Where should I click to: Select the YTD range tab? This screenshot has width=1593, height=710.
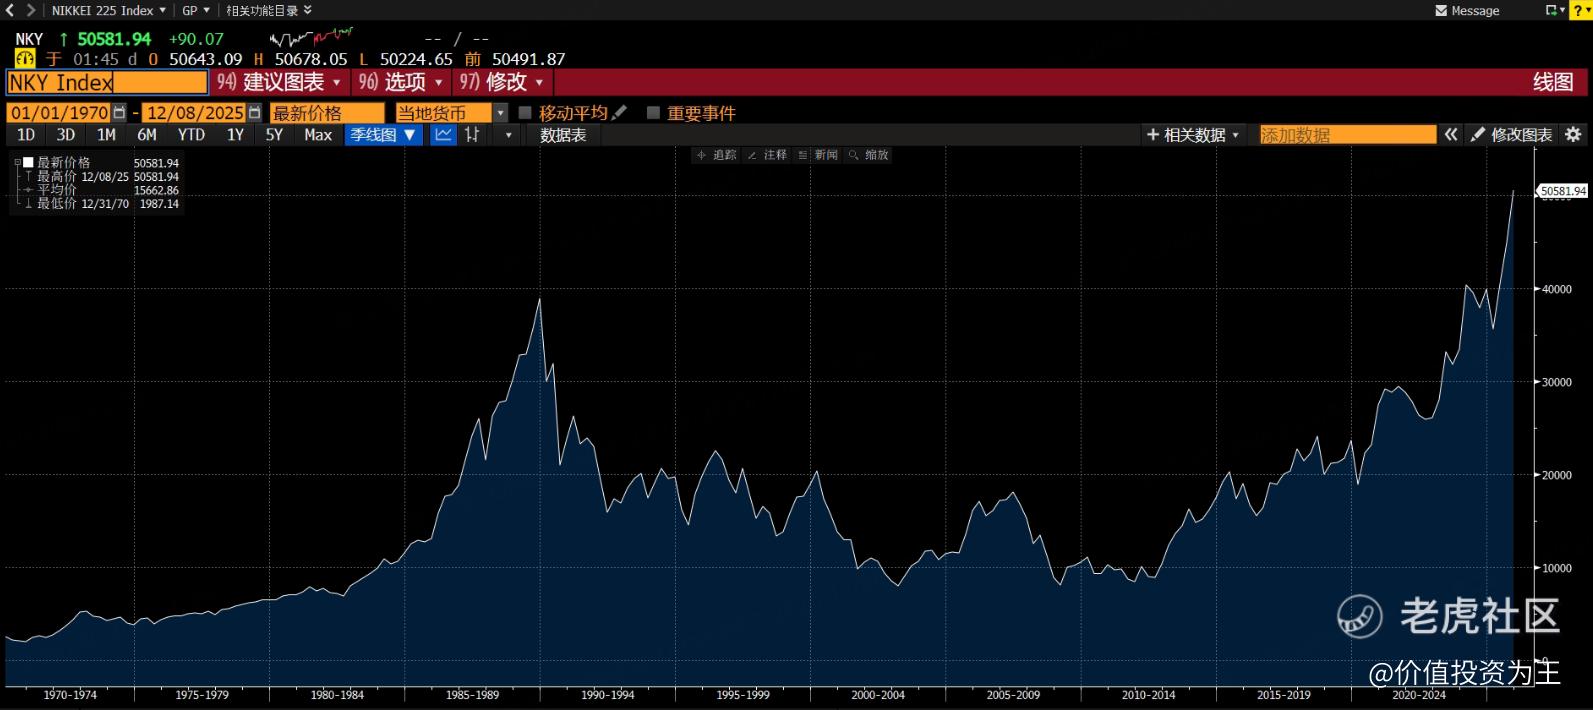[191, 135]
